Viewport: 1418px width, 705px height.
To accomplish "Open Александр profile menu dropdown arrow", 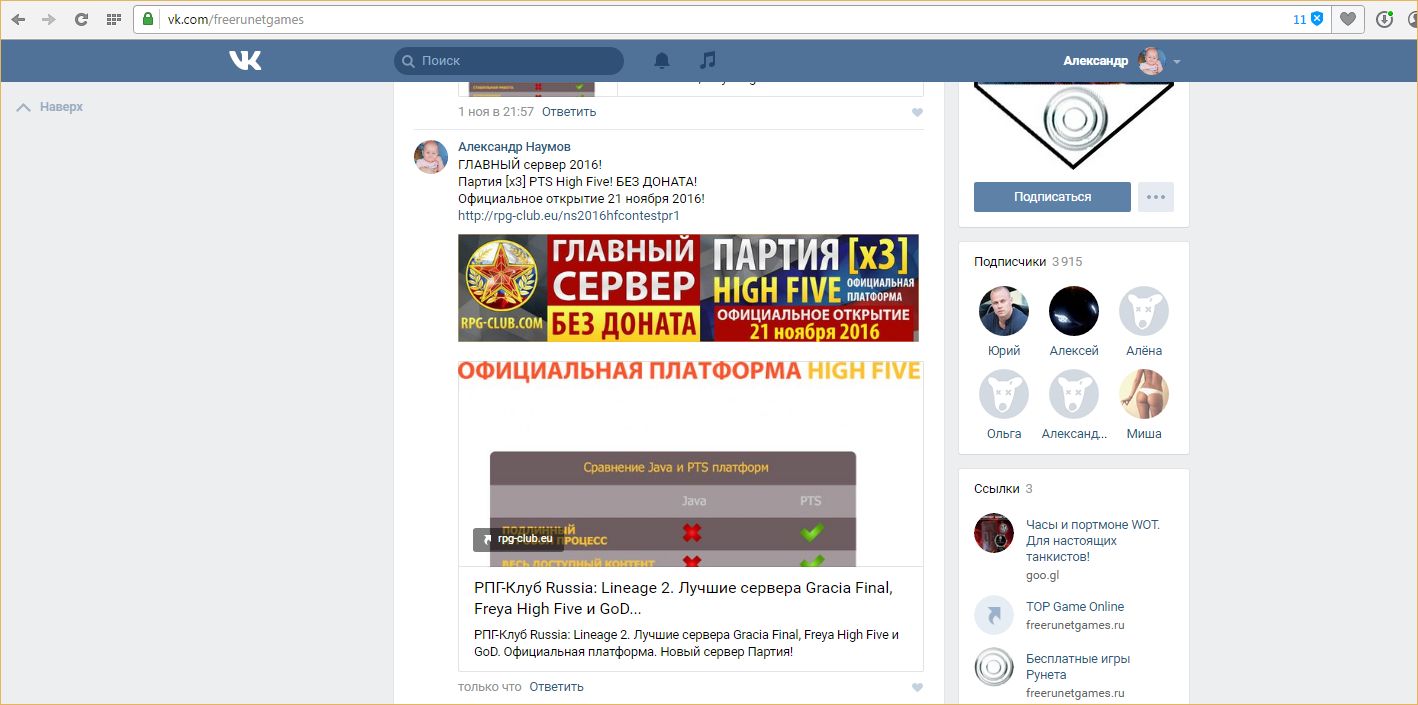I will 1177,62.
